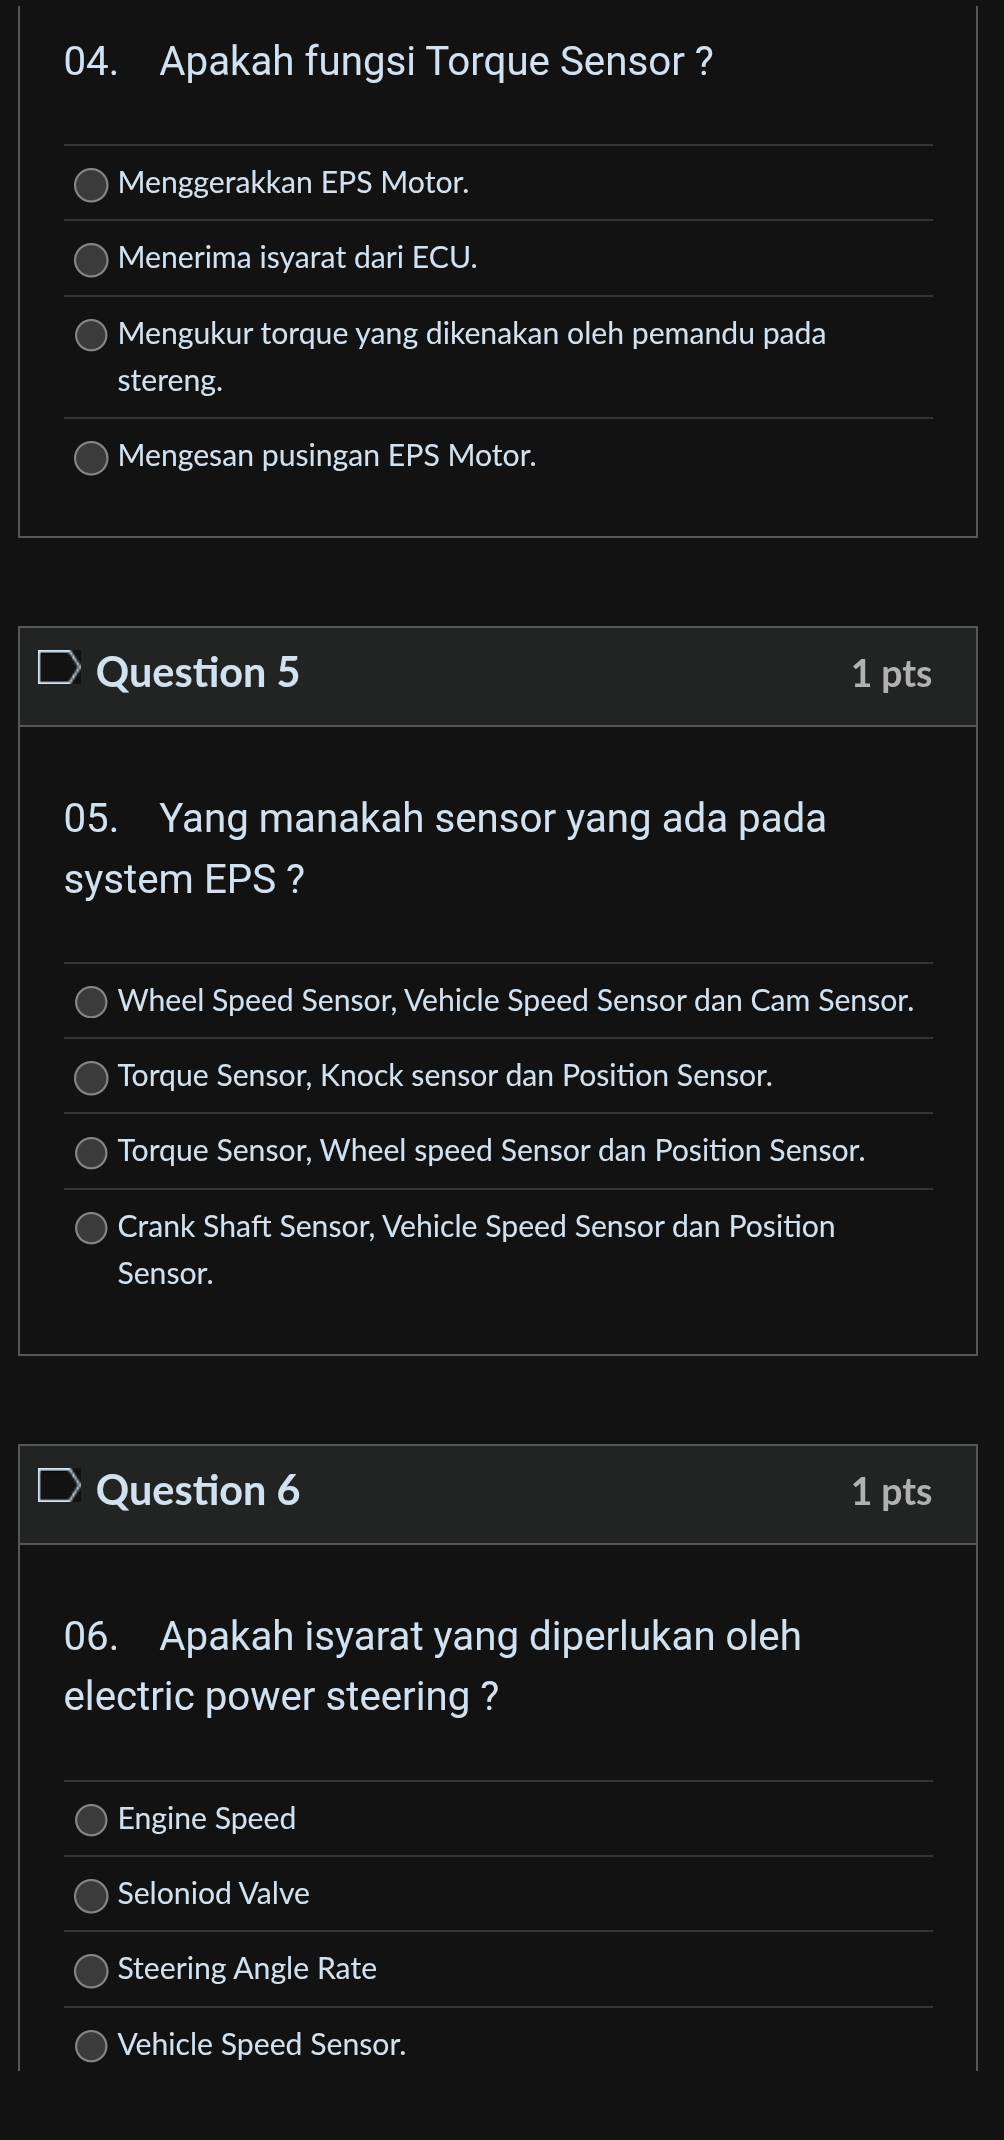The width and height of the screenshot is (1004, 2140).
Task: Click question text "Yang manakah sensor yang ada"
Action: (492, 819)
